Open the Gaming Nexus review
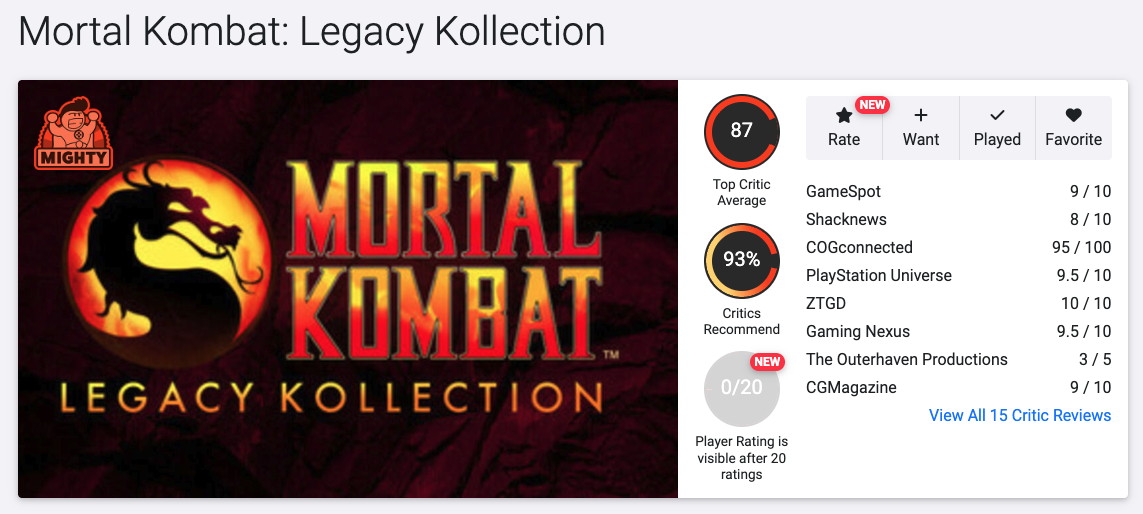Image resolution: width=1143 pixels, height=514 pixels. point(858,331)
